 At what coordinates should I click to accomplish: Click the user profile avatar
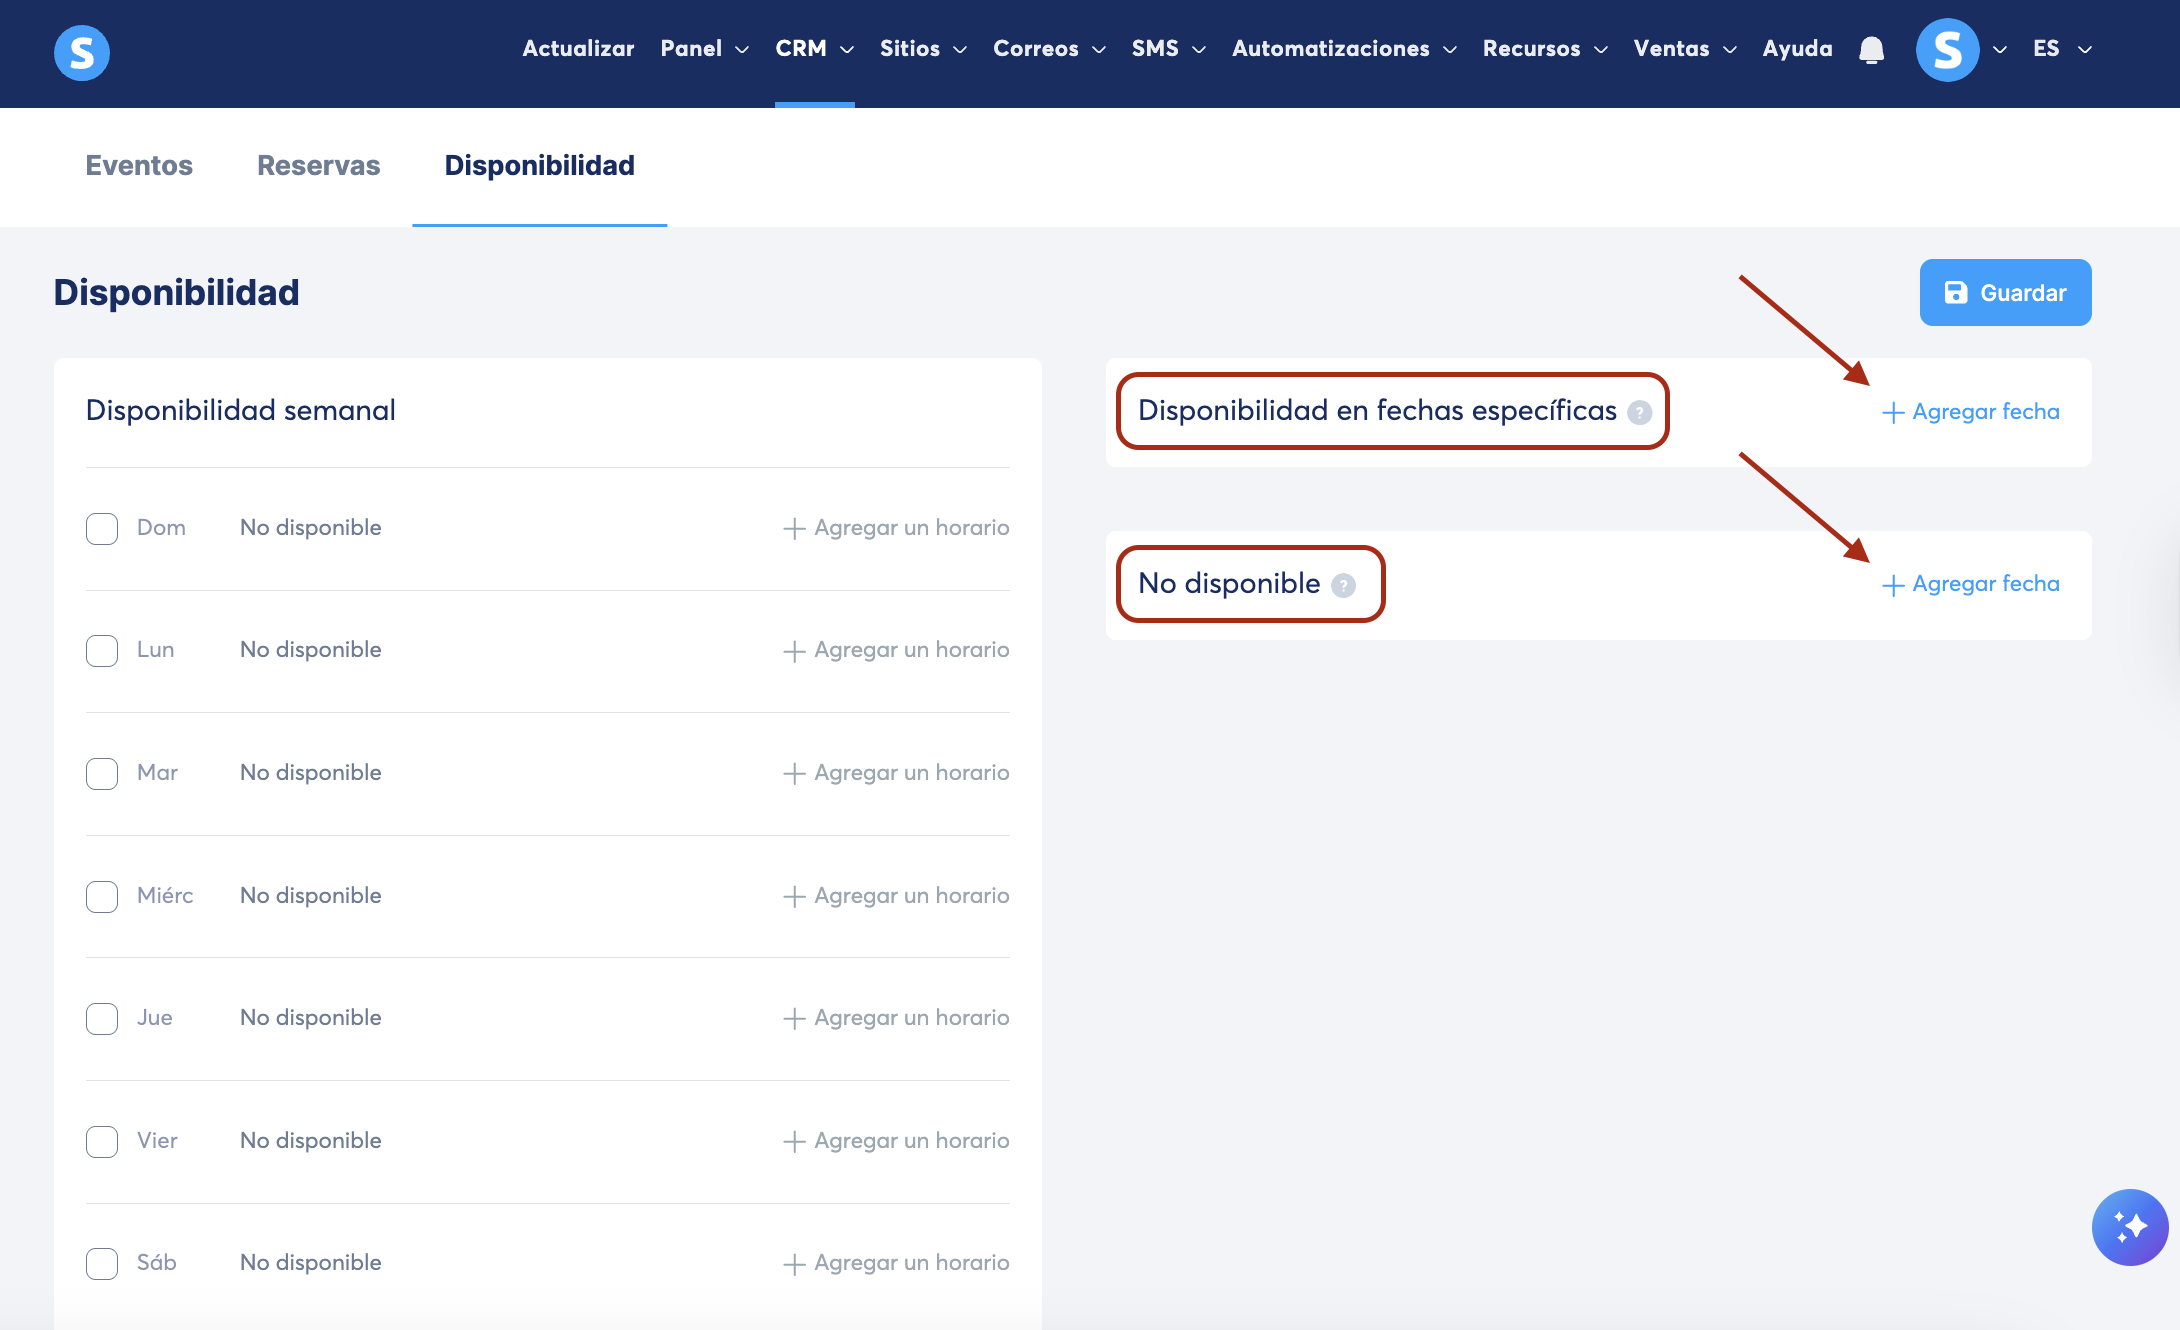[x=1946, y=49]
